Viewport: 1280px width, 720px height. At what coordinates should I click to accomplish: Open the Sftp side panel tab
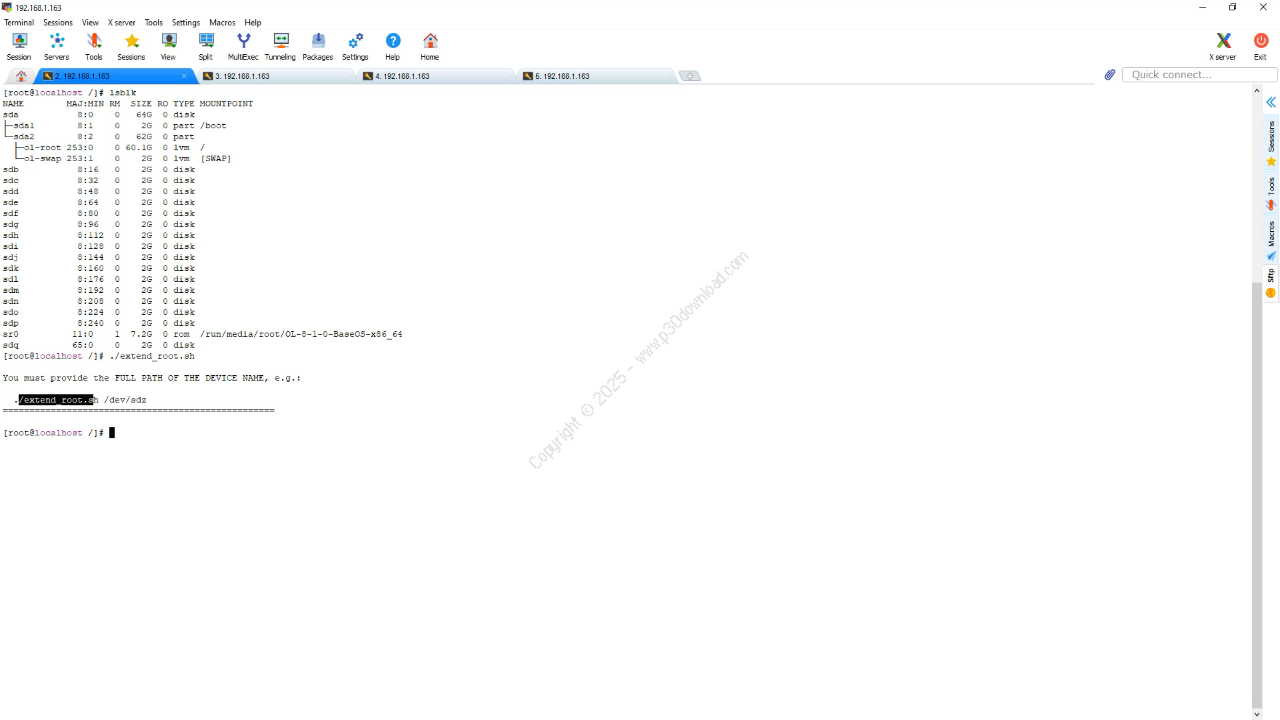click(1271, 283)
